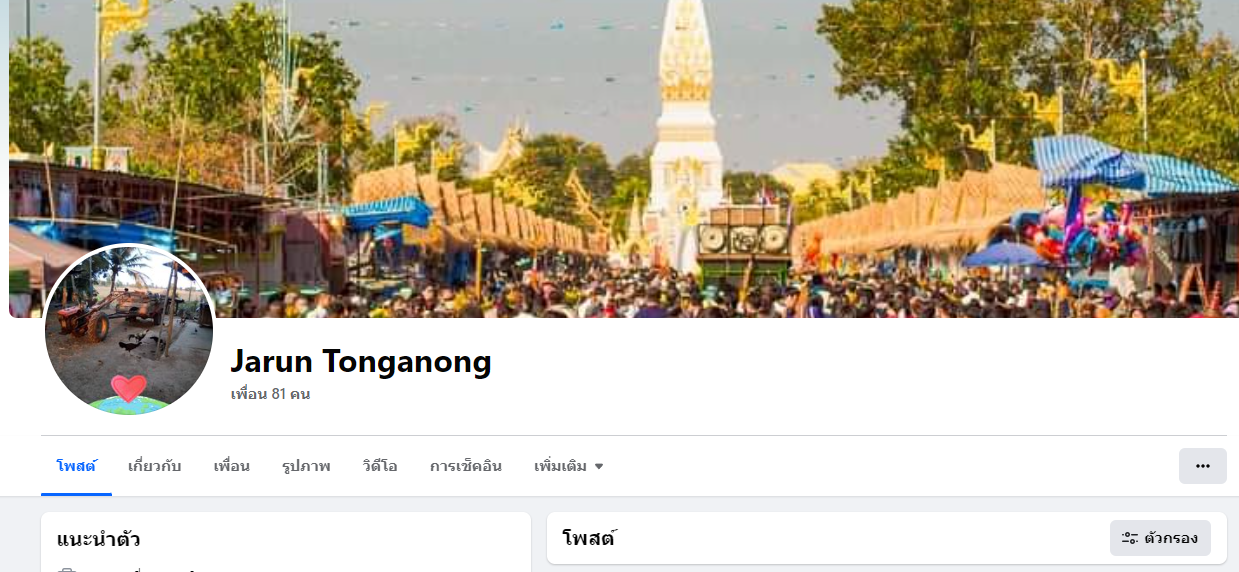Click the downward arrow next to เพิ่มเติม

click(599, 466)
